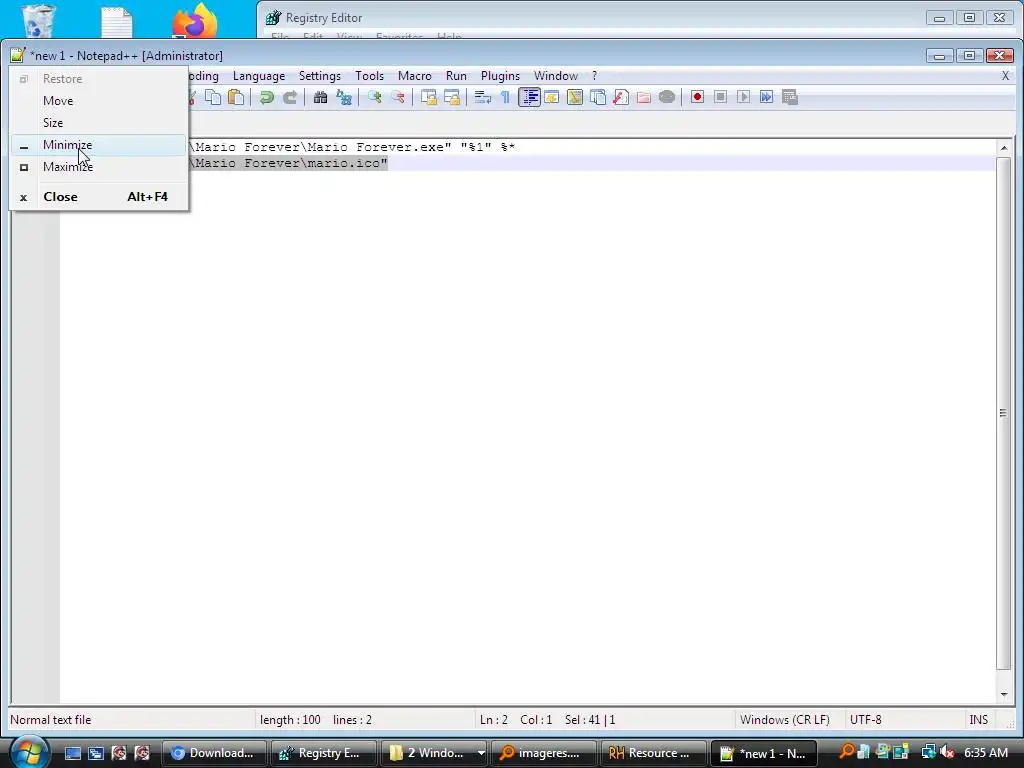
Task: Toggle Show all characters pilcrow icon
Action: tap(505, 97)
